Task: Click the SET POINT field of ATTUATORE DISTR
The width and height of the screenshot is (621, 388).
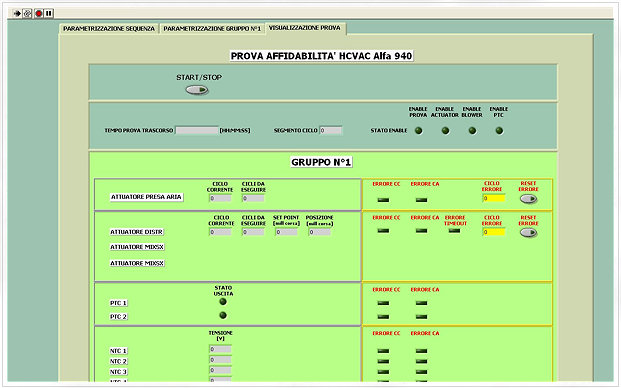Action: pos(286,232)
